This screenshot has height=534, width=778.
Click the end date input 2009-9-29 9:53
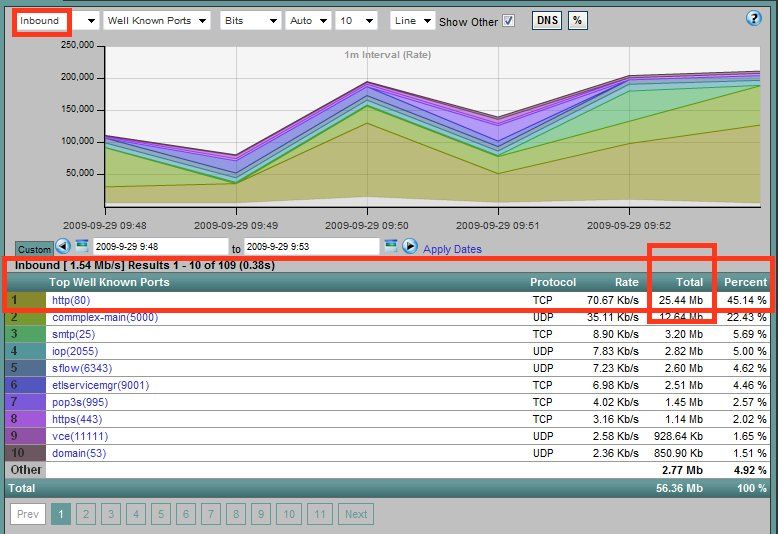pos(312,247)
